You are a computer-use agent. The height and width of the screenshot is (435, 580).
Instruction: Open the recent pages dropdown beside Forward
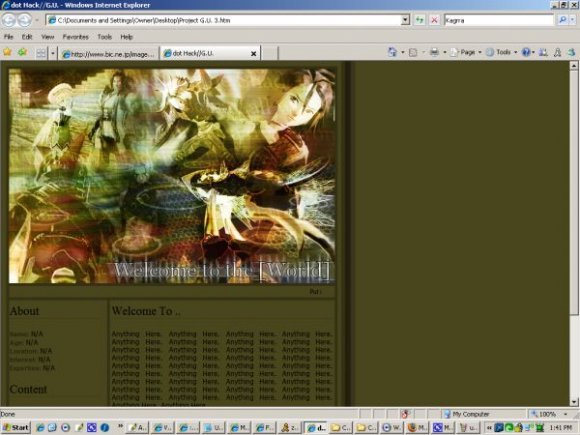37,20
